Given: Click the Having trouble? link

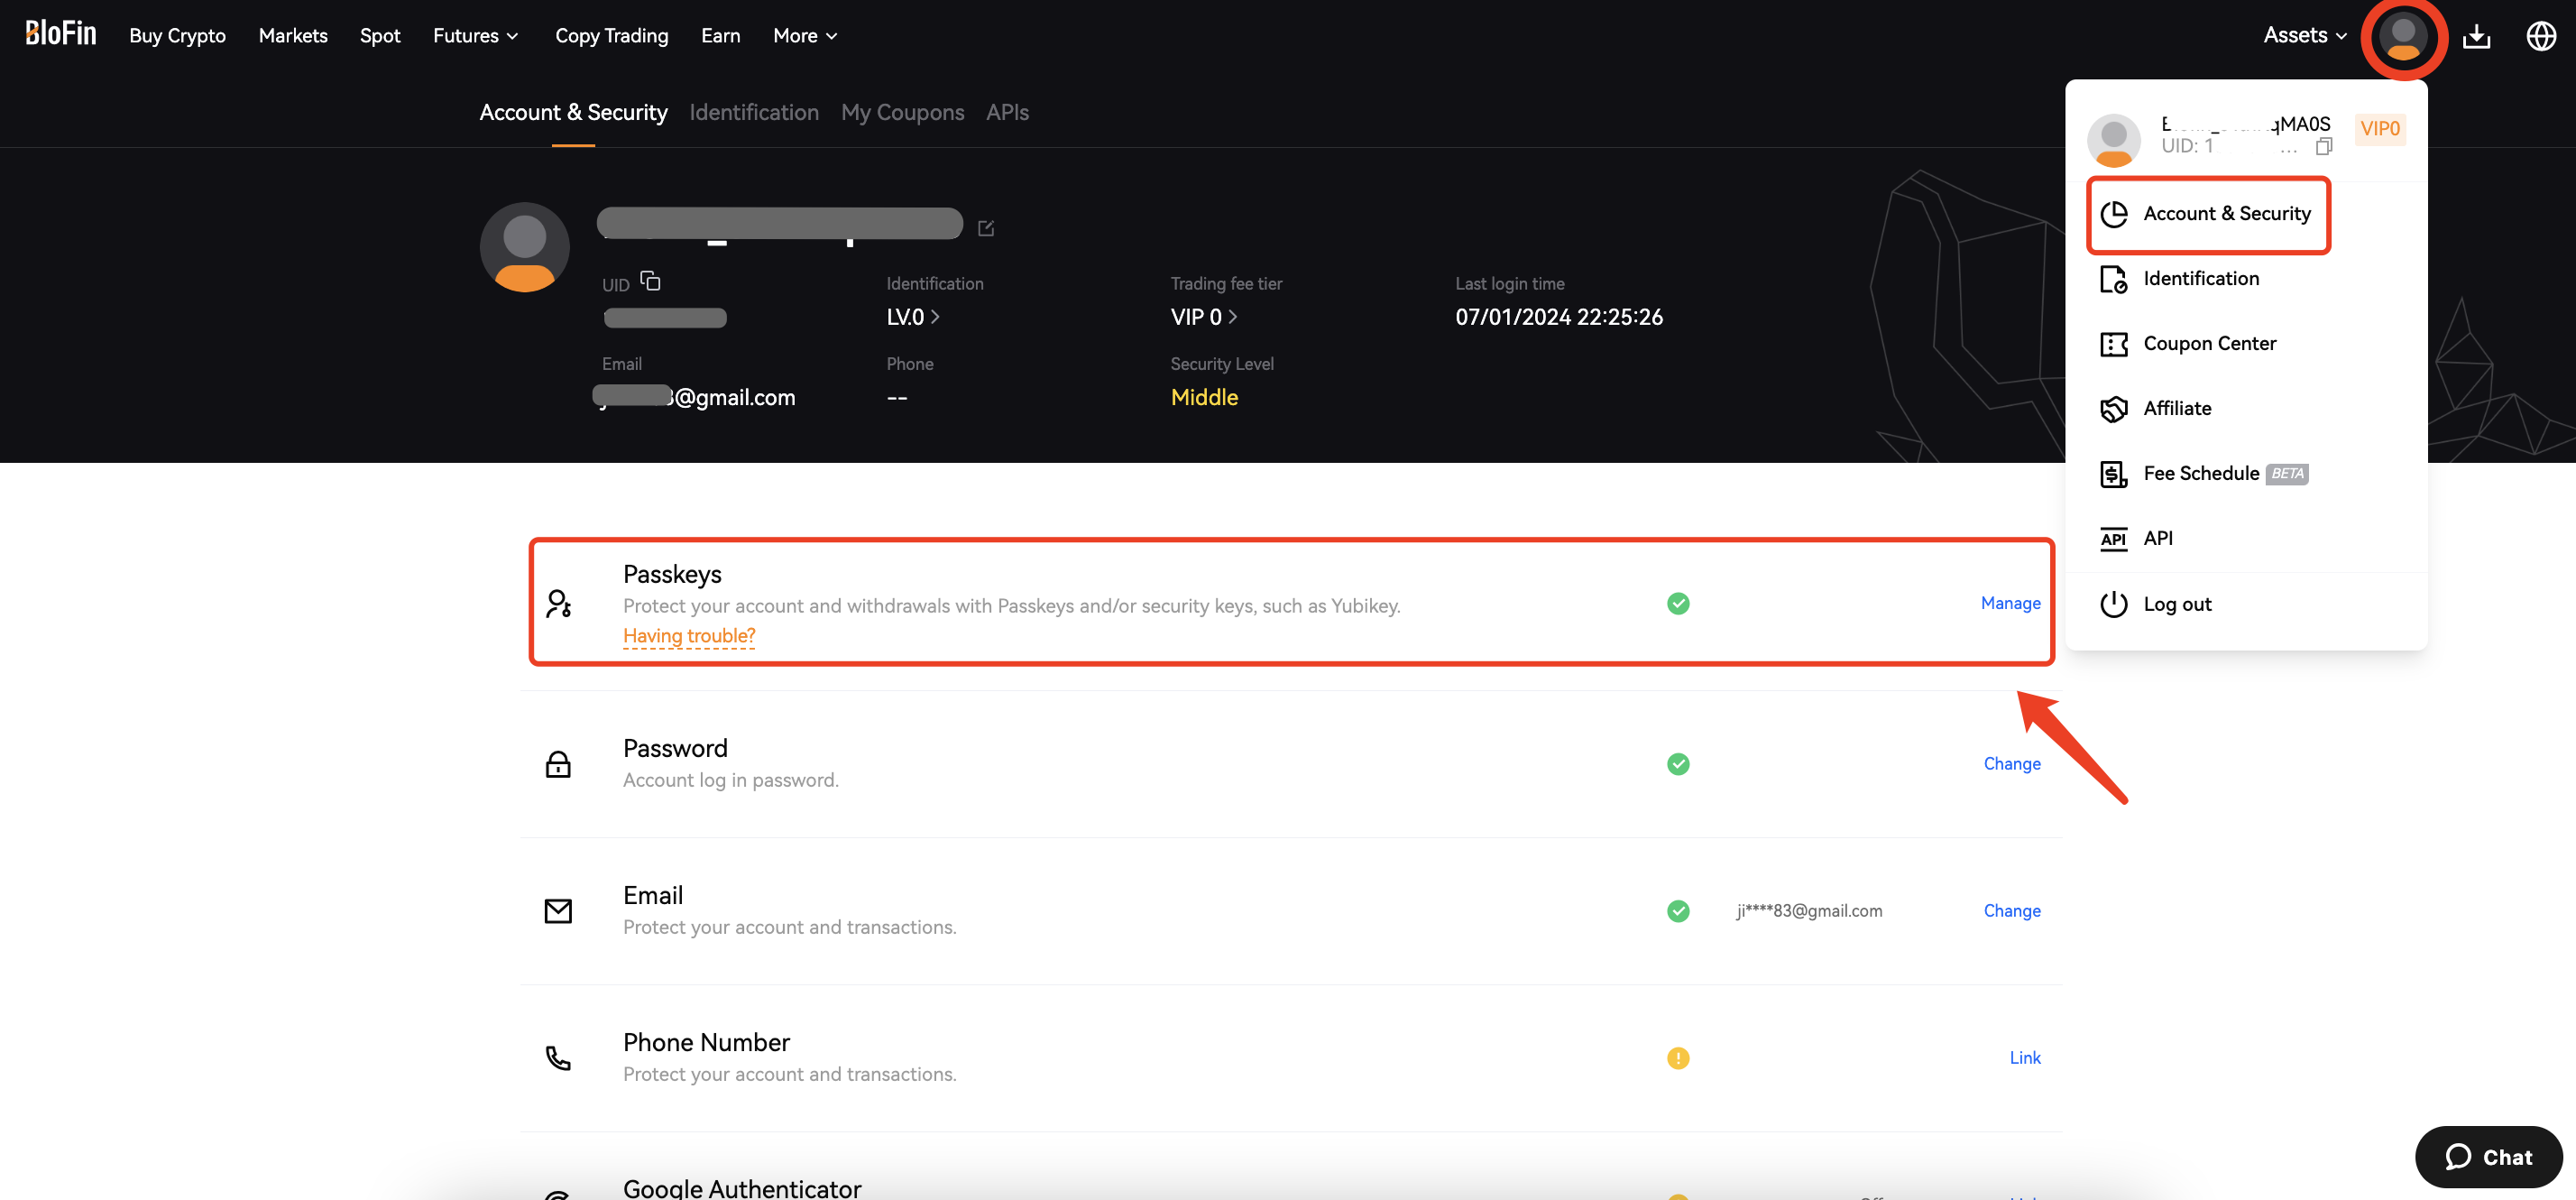Looking at the screenshot, I should click(689, 636).
